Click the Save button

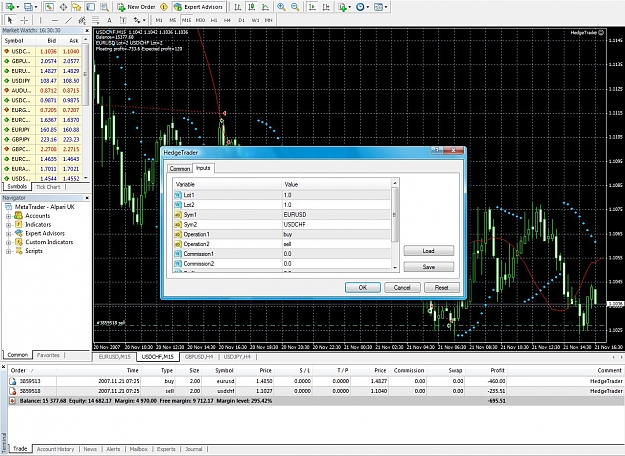428,267
